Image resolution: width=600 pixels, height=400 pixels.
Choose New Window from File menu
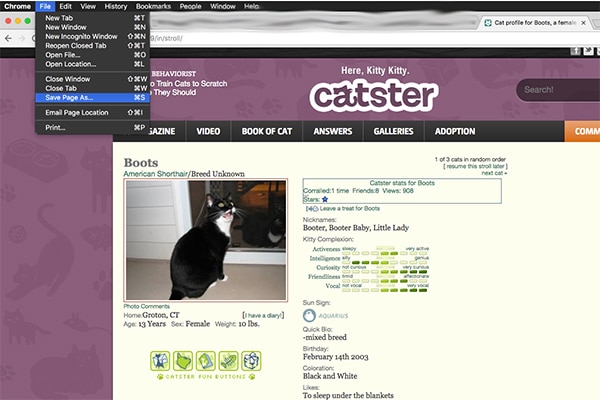(92, 27)
